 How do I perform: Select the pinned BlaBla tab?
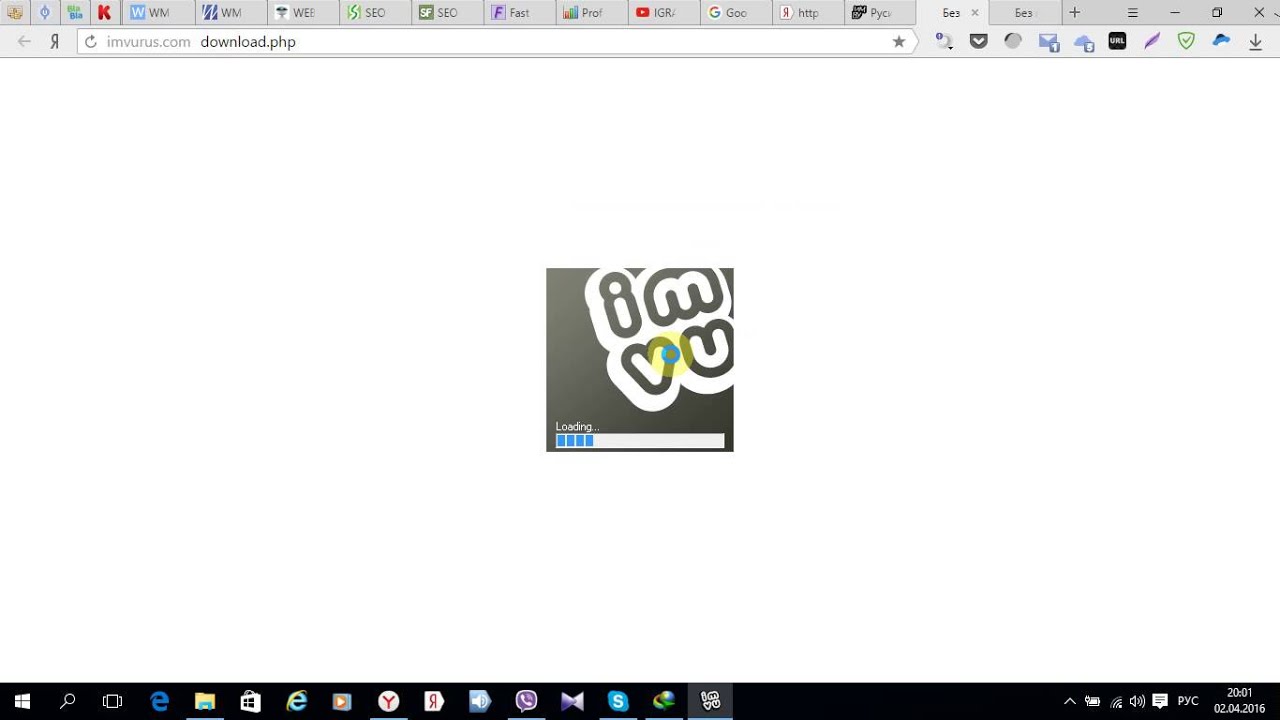(75, 13)
